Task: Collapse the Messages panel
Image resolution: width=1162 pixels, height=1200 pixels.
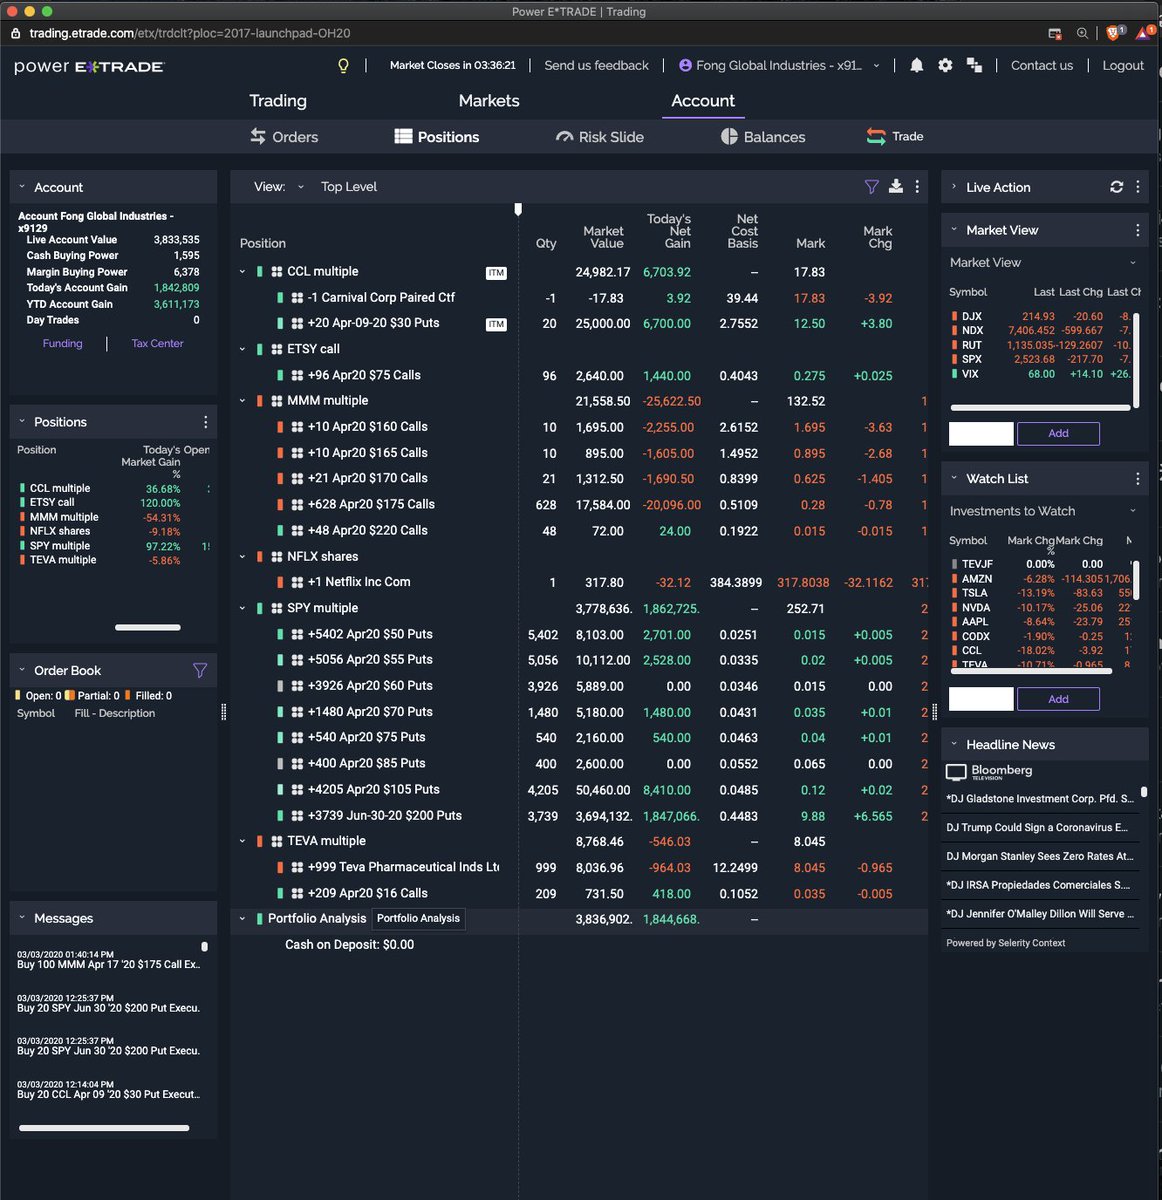Action: (x=22, y=918)
